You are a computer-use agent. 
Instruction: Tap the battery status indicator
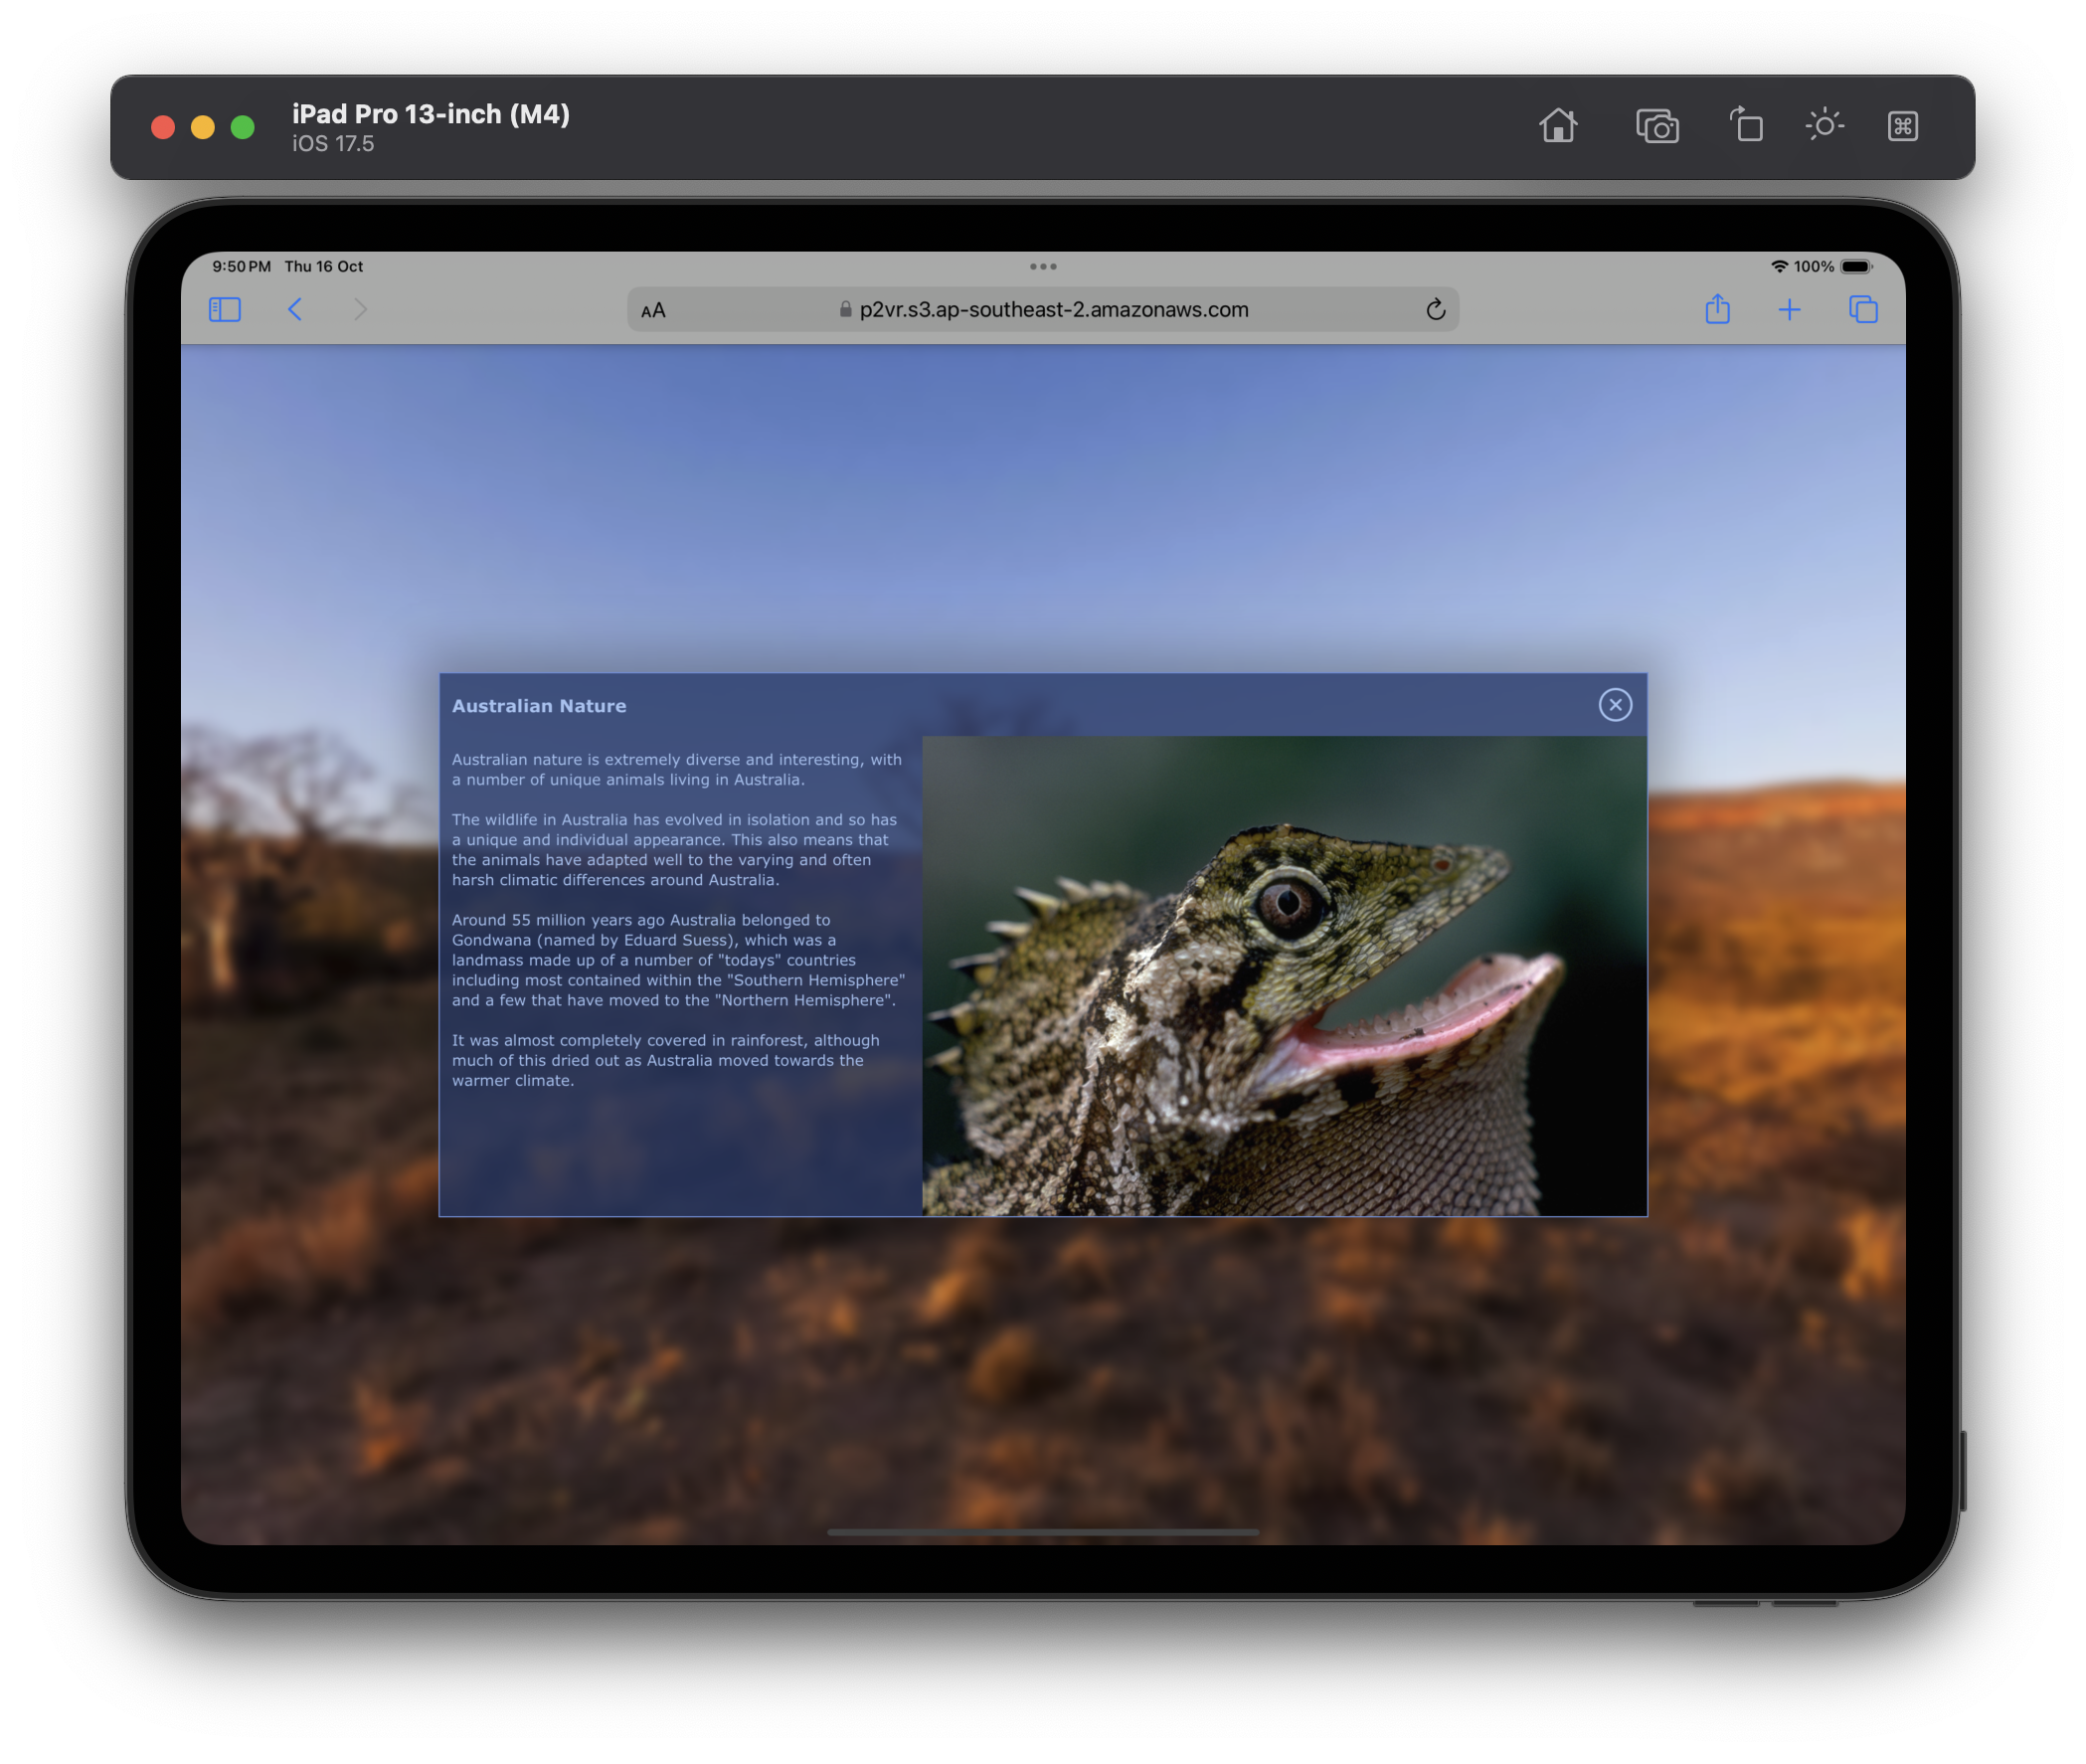[1856, 267]
